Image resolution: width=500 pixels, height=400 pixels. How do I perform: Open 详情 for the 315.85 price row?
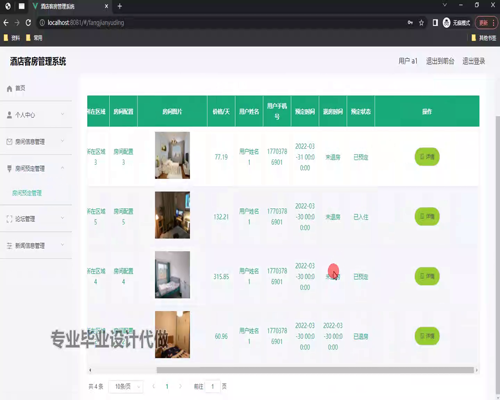[x=427, y=276]
